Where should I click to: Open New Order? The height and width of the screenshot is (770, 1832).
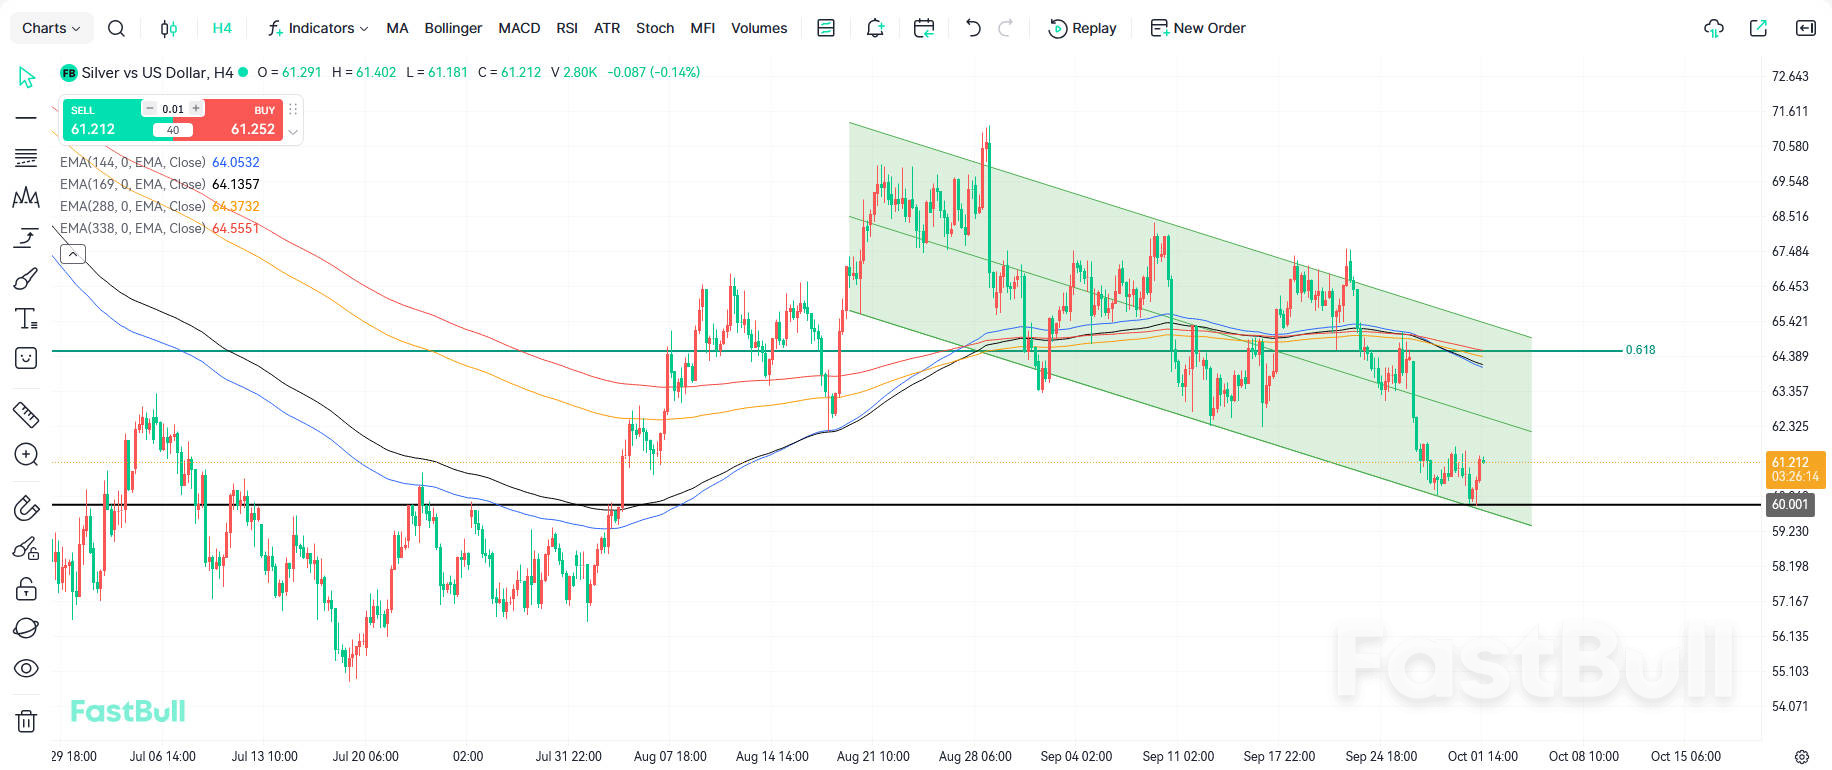point(1198,28)
